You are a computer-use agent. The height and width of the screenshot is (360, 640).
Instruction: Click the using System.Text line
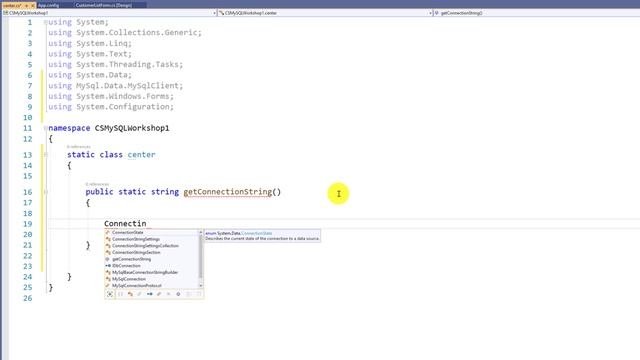tap(90, 54)
